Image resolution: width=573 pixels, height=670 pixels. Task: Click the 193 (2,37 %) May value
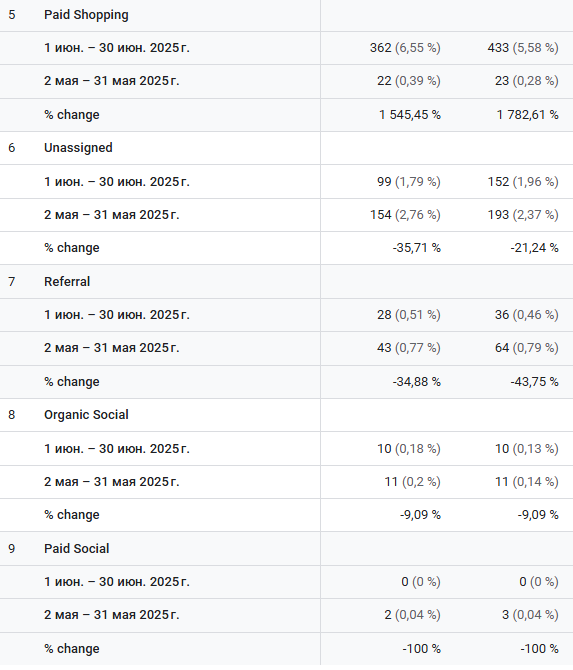523,215
